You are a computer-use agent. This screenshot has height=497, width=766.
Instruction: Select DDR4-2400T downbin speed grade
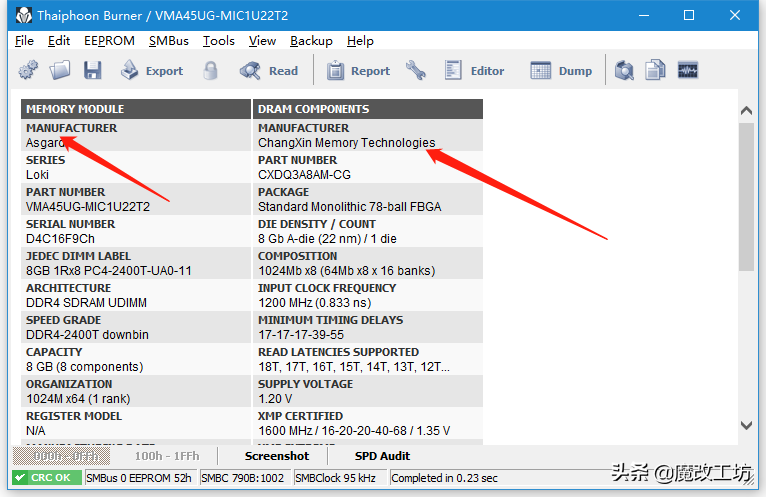tap(87, 335)
